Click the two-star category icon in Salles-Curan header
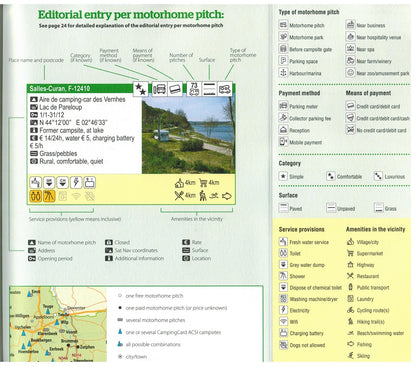416x367 pixels. 140,89
